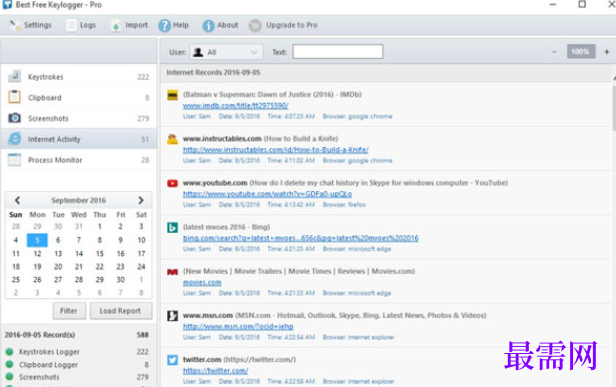Select September 22 in the calendar
The height and width of the screenshot is (387, 616).
(99, 266)
